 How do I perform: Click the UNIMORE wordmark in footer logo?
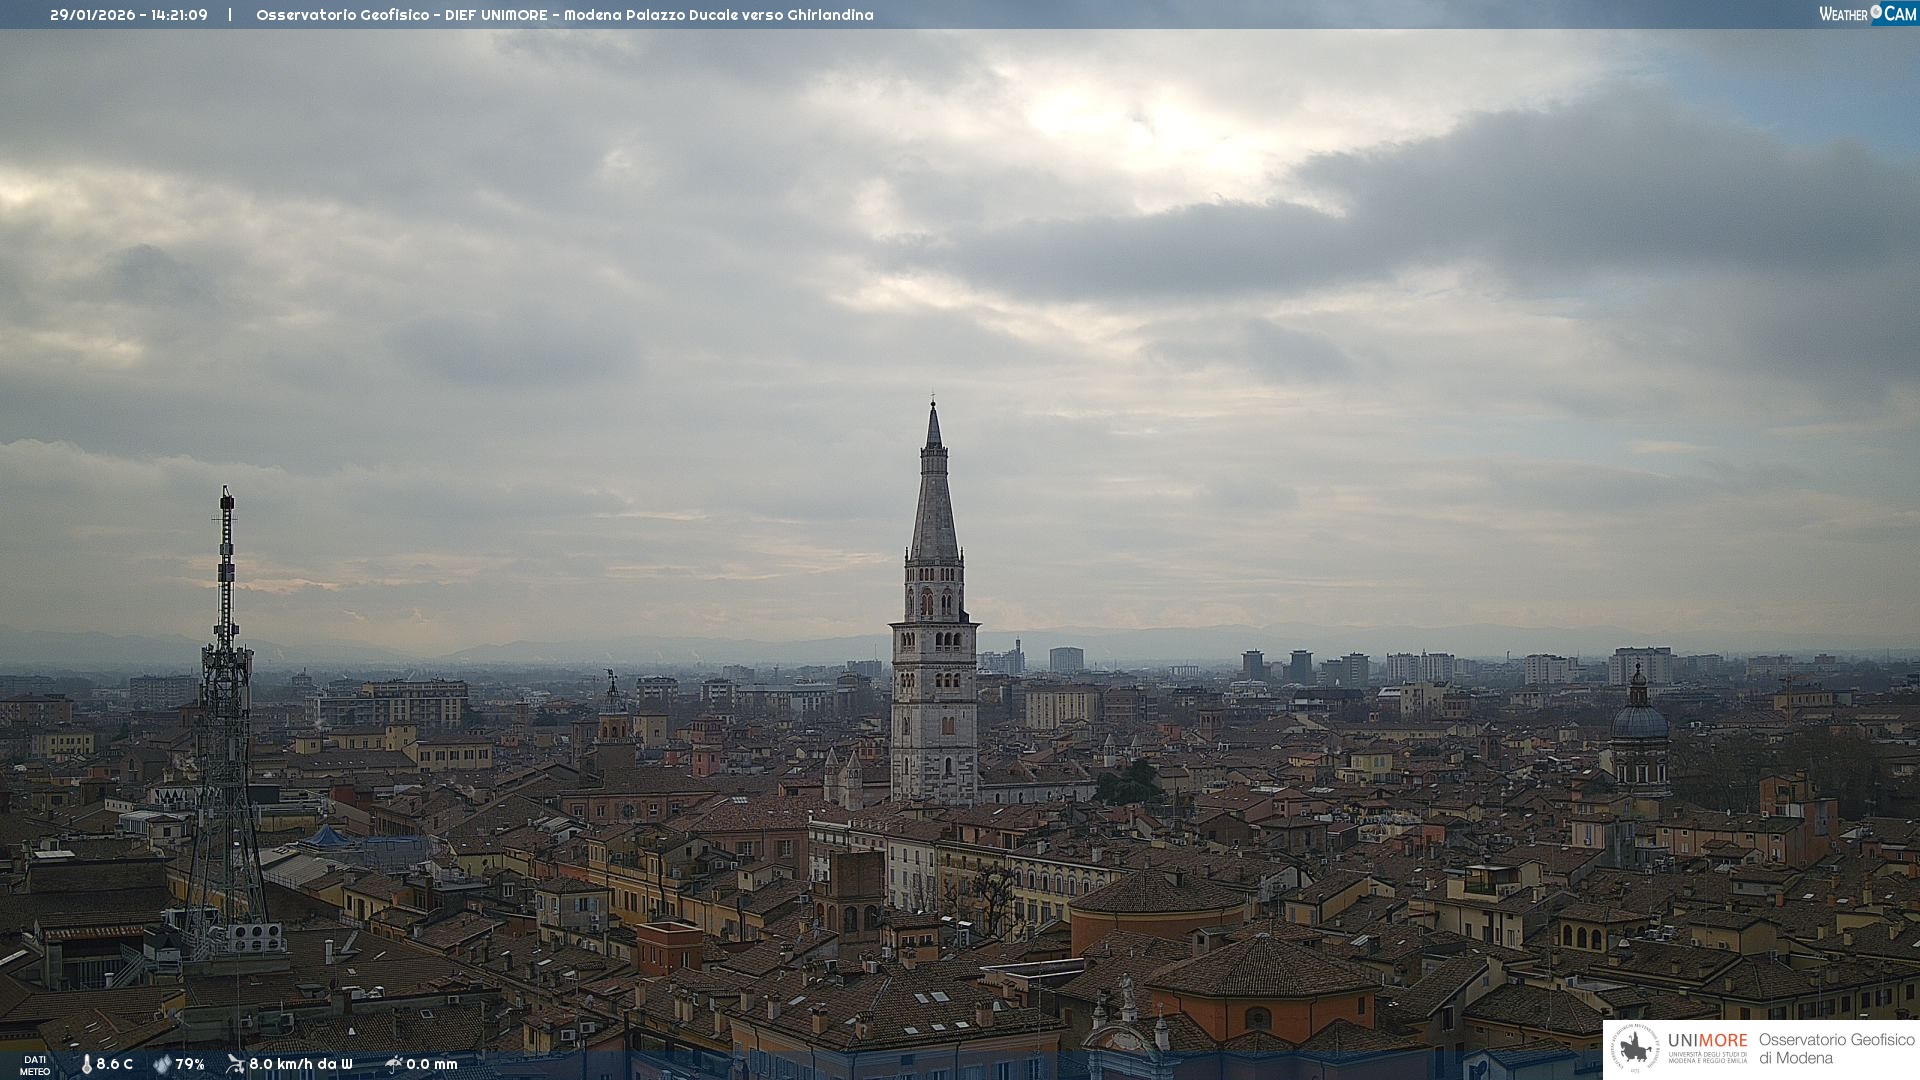pyautogui.click(x=1707, y=1041)
